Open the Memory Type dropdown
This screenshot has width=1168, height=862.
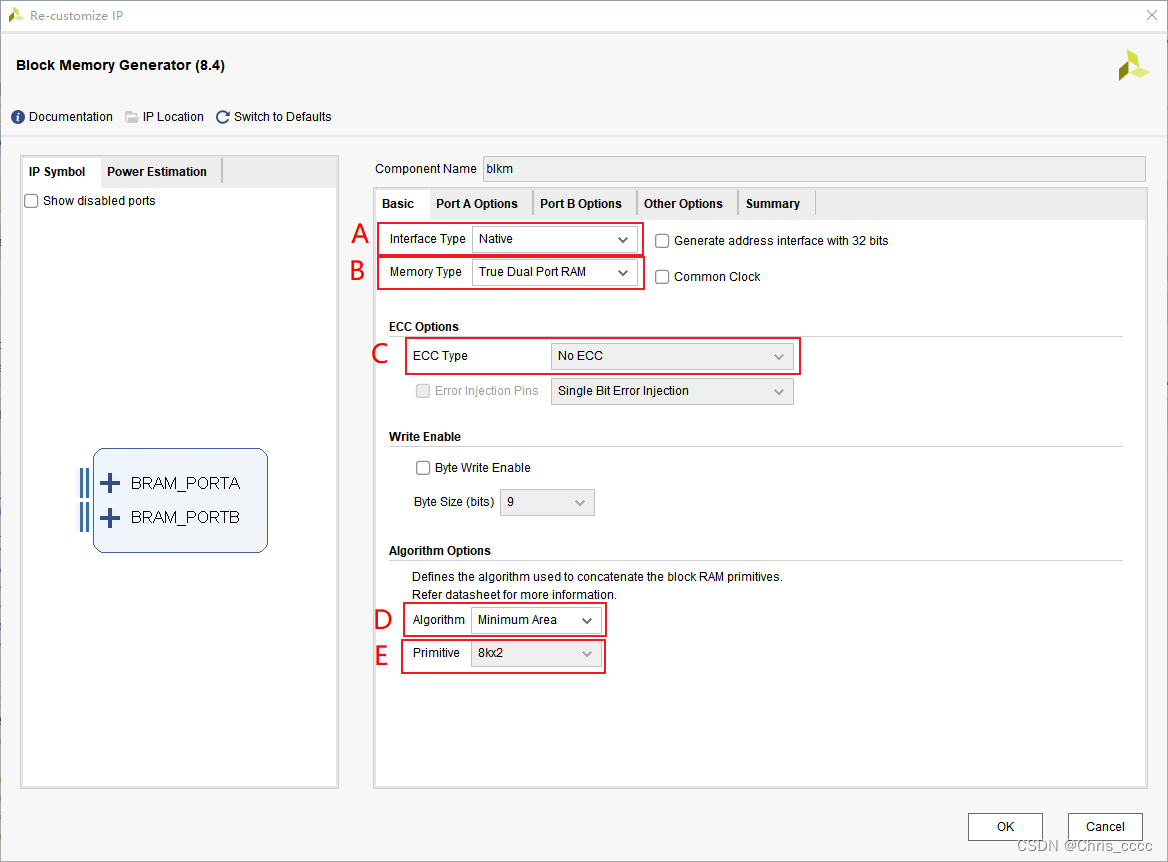[555, 272]
